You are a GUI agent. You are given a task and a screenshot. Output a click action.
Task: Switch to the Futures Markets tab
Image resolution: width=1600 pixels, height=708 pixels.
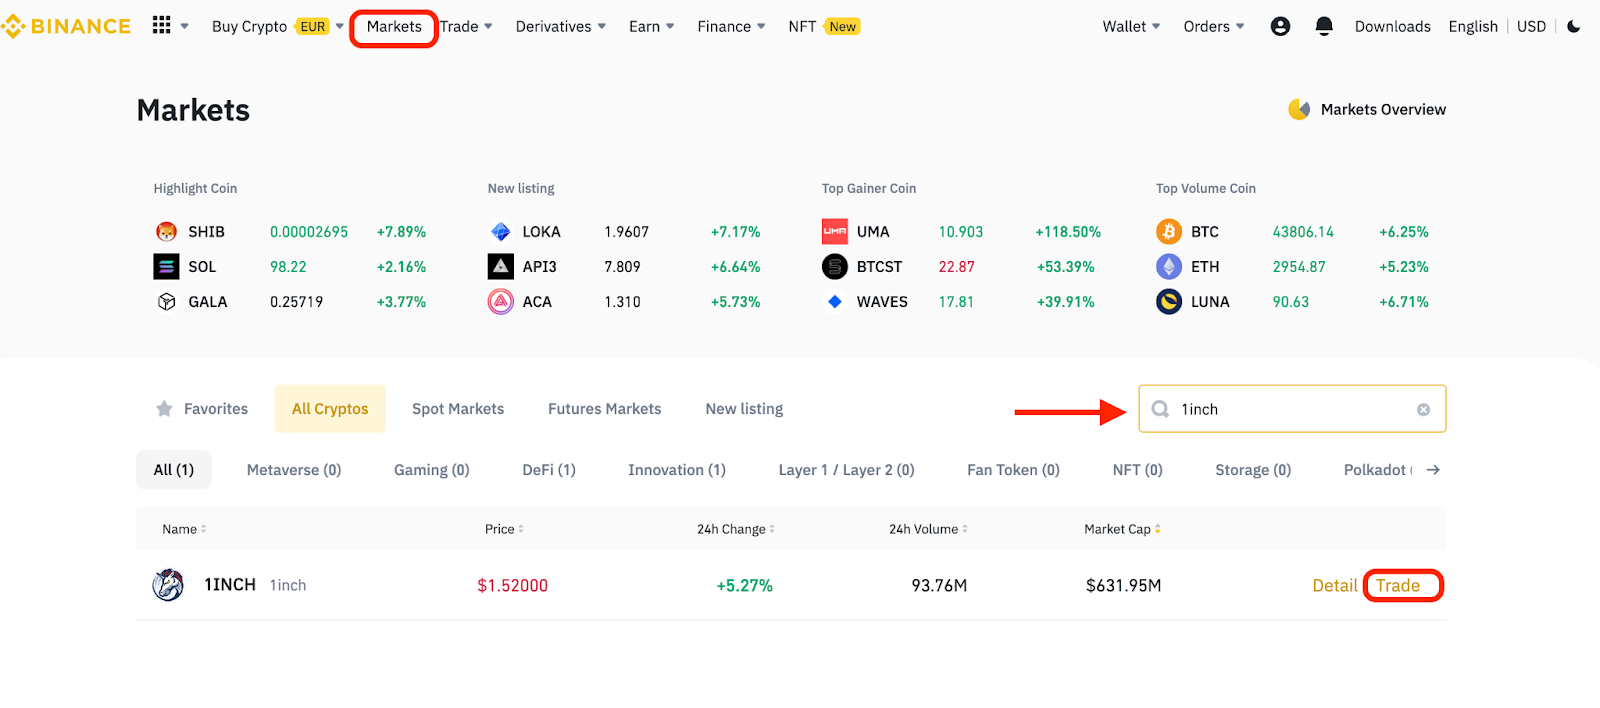pyautogui.click(x=605, y=409)
